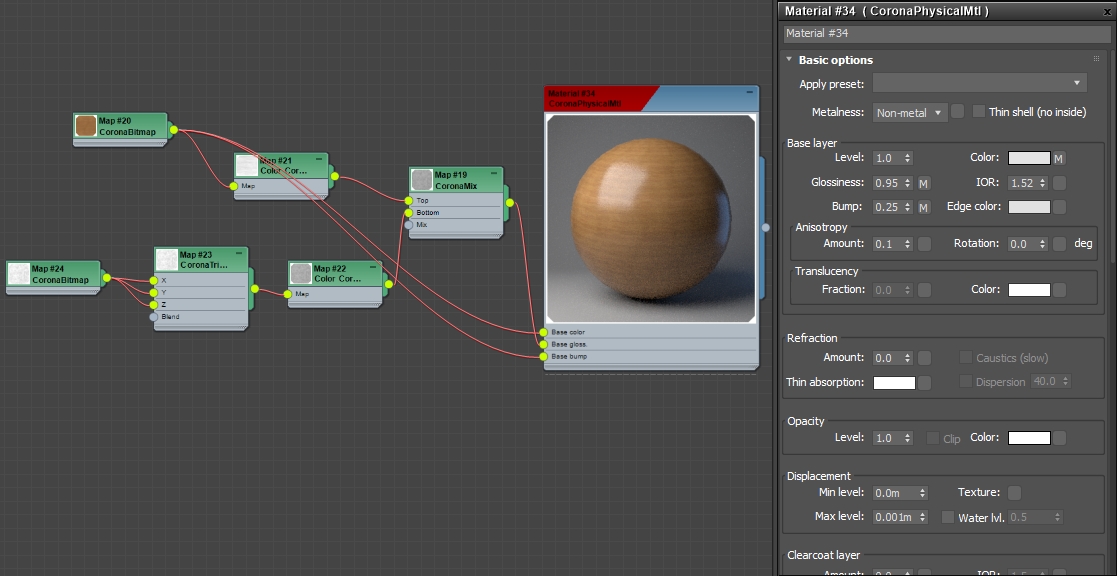Viewport: 1117px width, 576px height.
Task: Click the Displacement Texture map button
Action: click(1014, 493)
